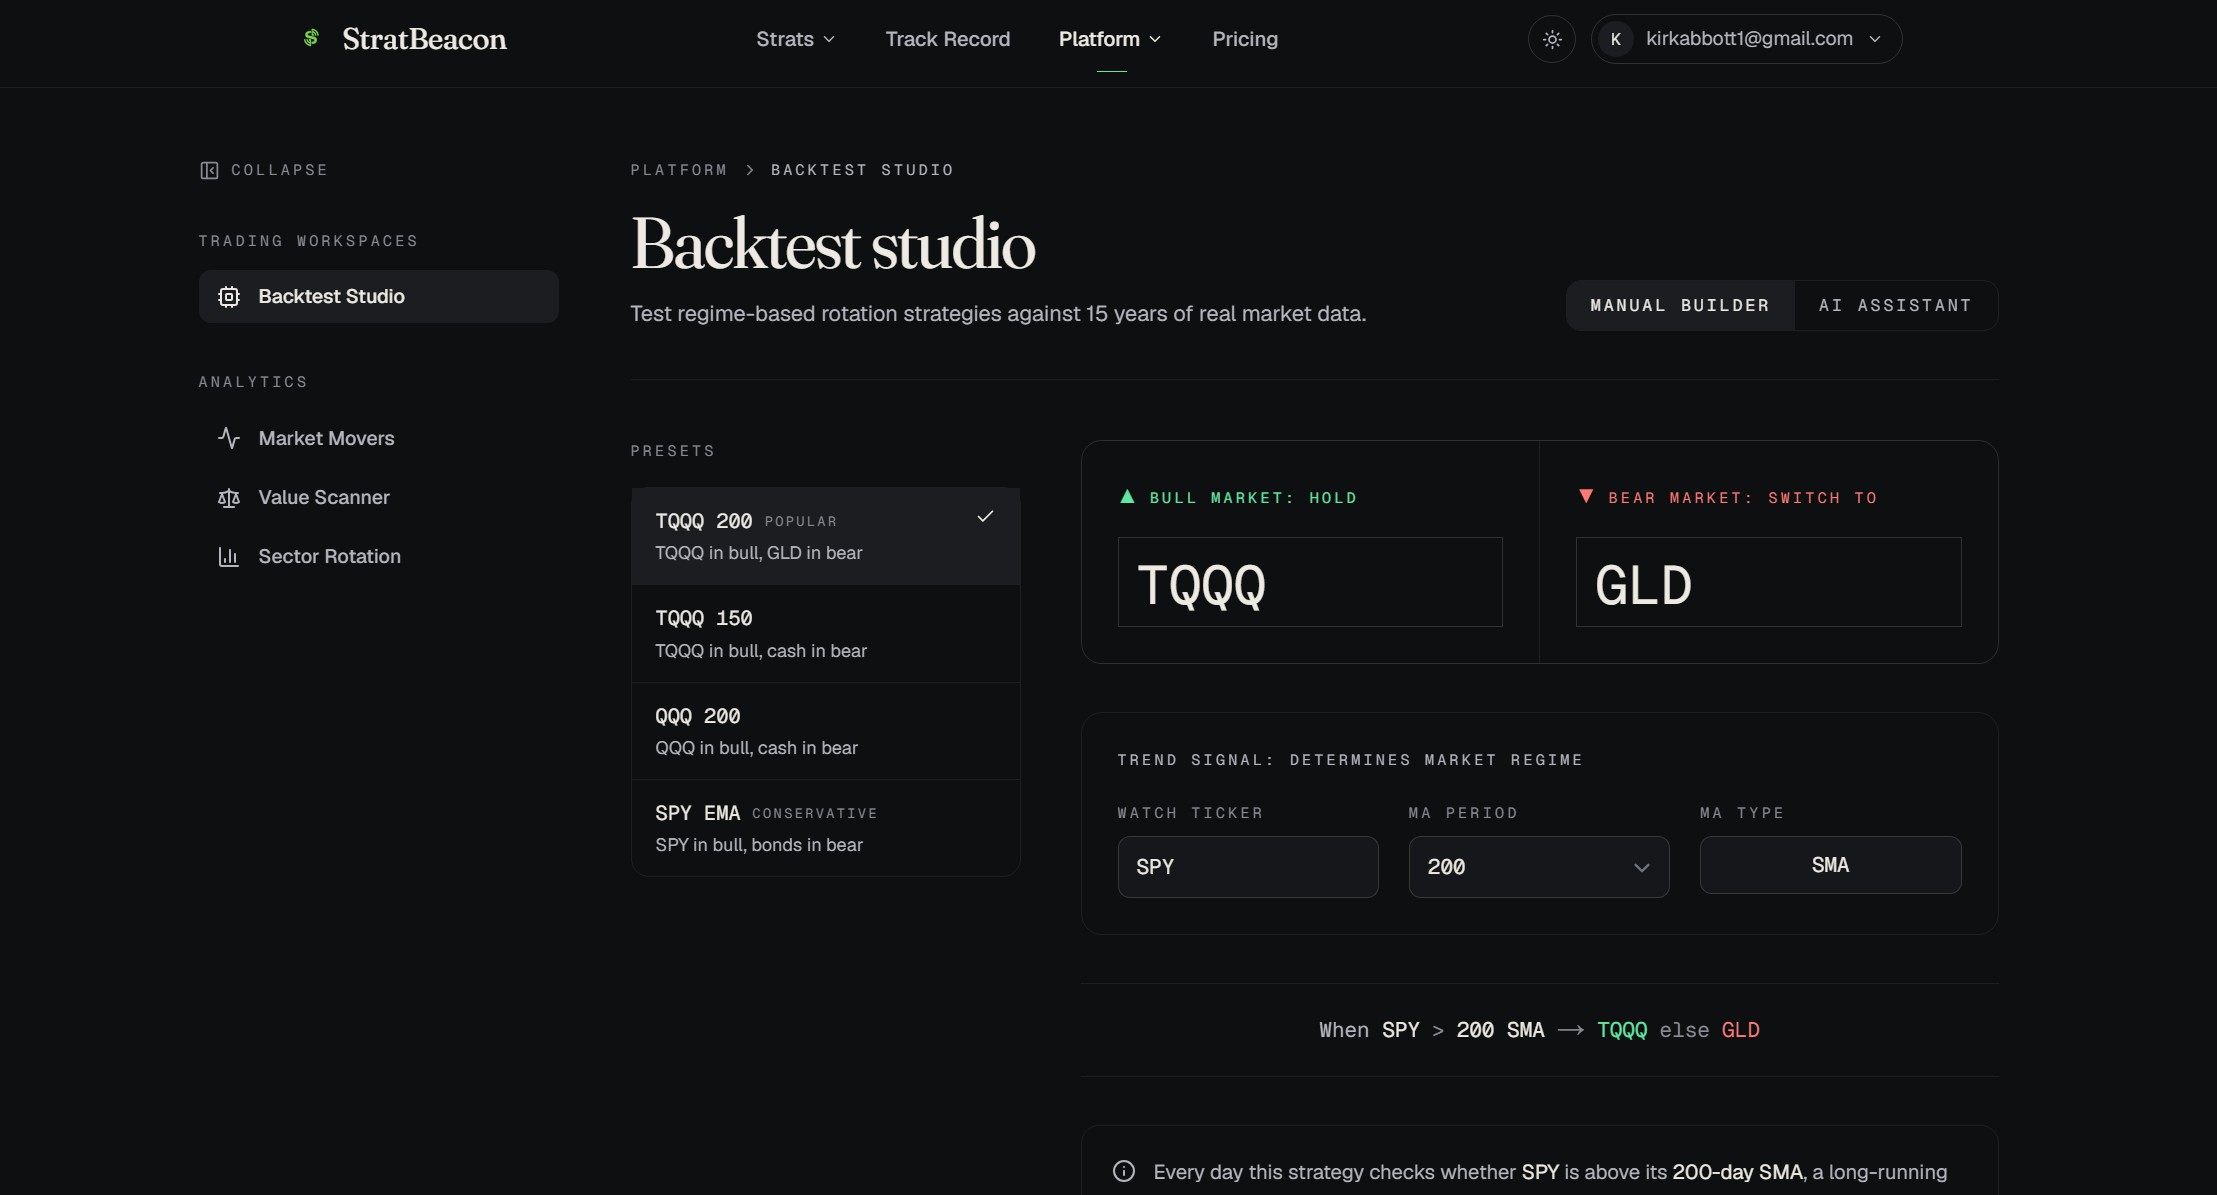Open the MA Period 200 dropdown
The image size is (2217, 1195).
[1539, 867]
